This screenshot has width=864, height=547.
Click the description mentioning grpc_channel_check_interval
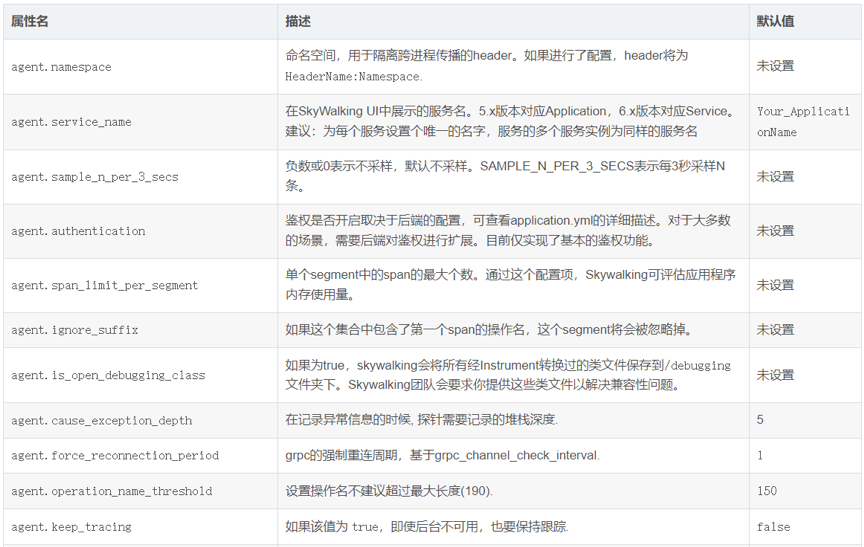pos(442,456)
